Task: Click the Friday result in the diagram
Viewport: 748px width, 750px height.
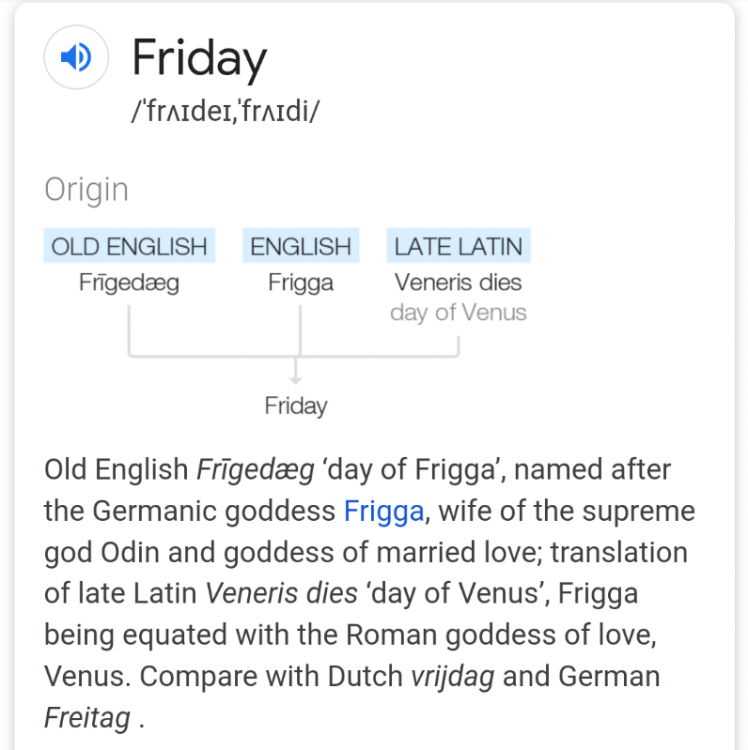Action: pos(296,406)
